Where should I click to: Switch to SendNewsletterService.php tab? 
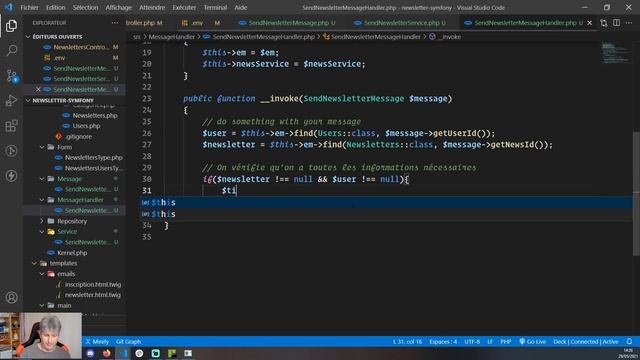coord(401,23)
